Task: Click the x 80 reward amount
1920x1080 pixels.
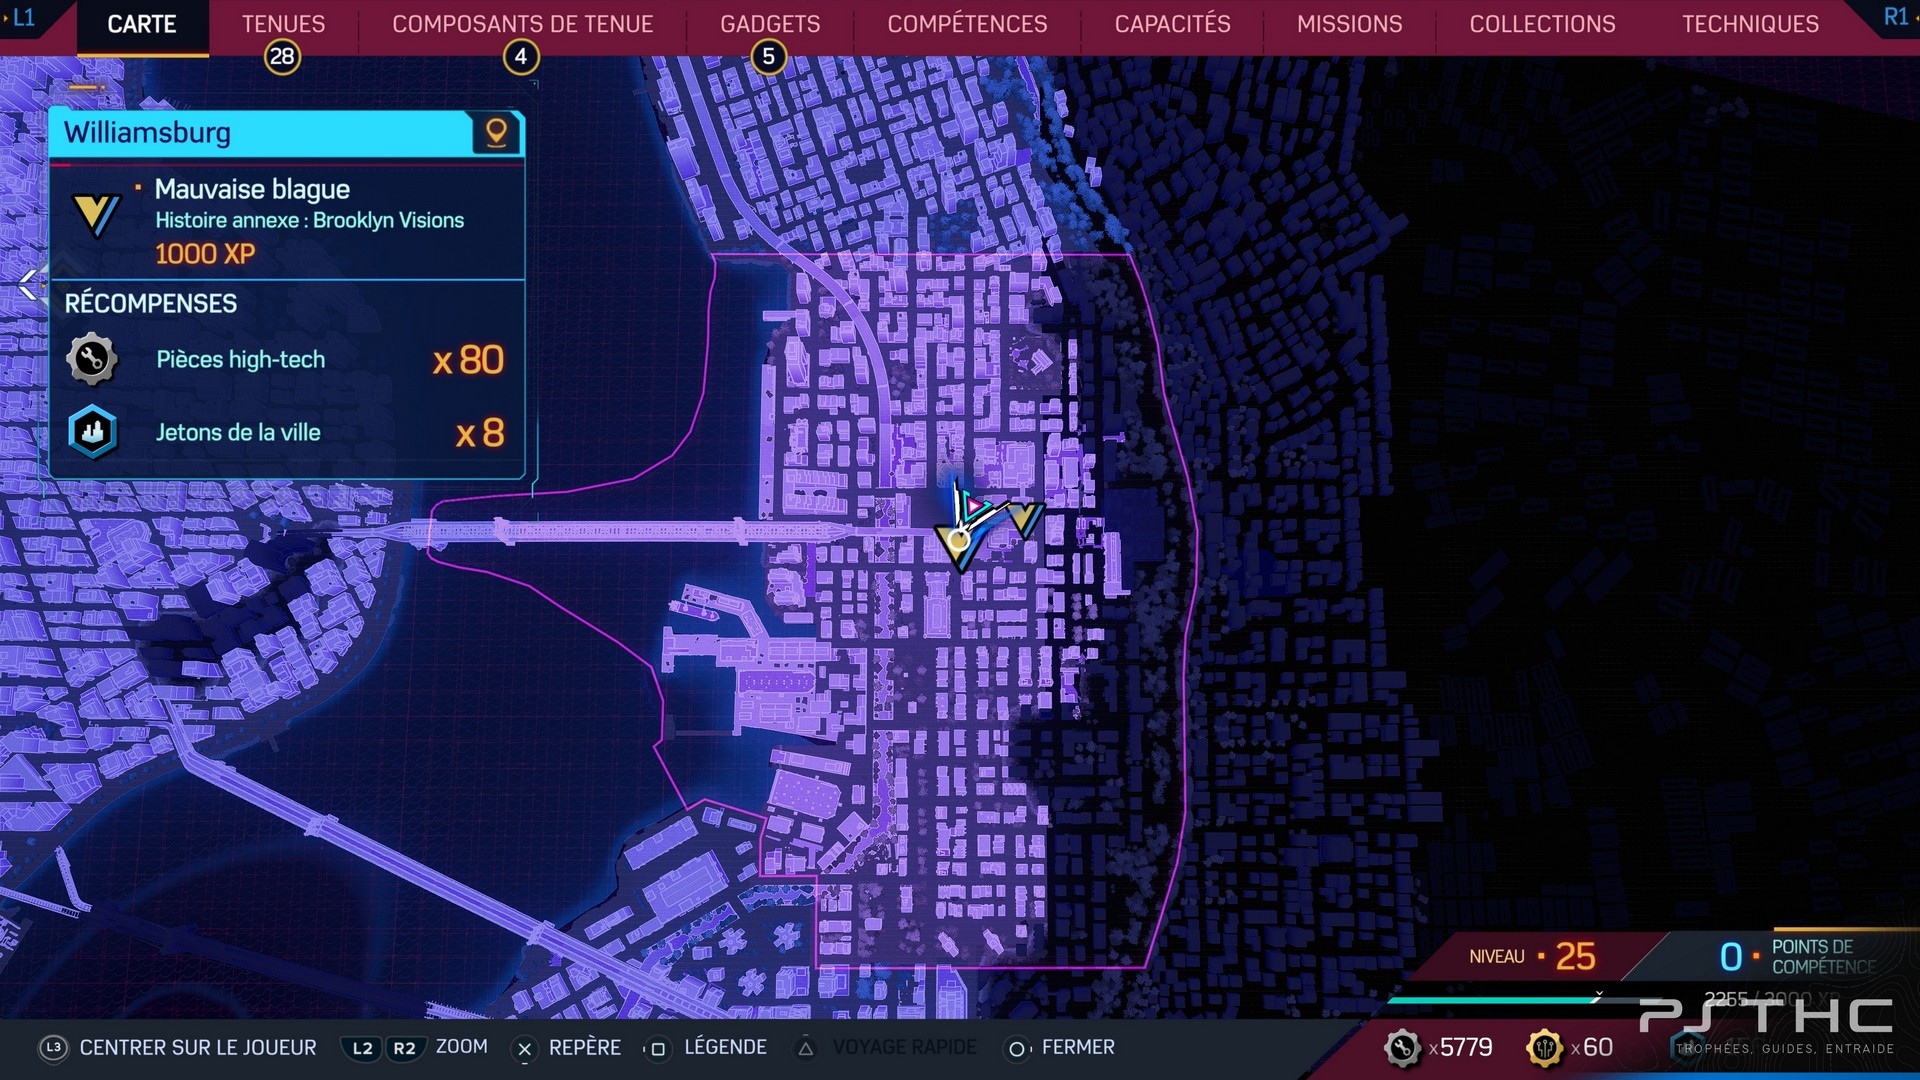Action: (x=468, y=360)
